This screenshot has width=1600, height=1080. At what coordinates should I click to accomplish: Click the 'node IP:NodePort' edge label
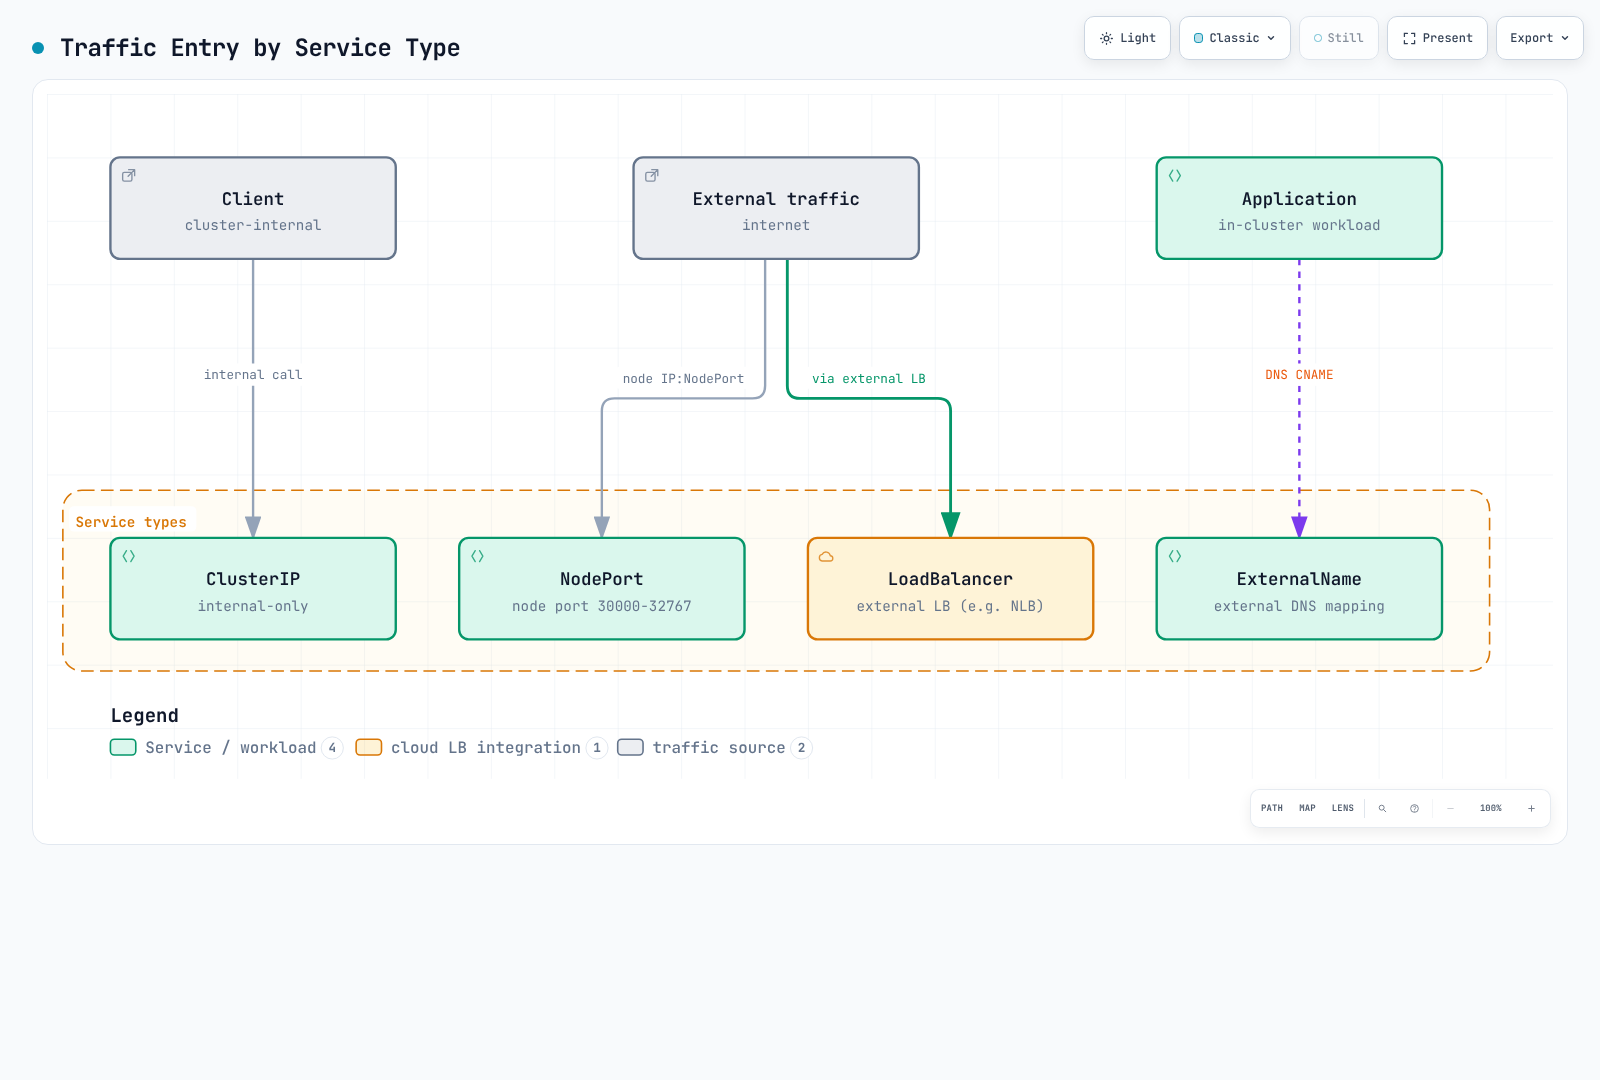tap(683, 379)
